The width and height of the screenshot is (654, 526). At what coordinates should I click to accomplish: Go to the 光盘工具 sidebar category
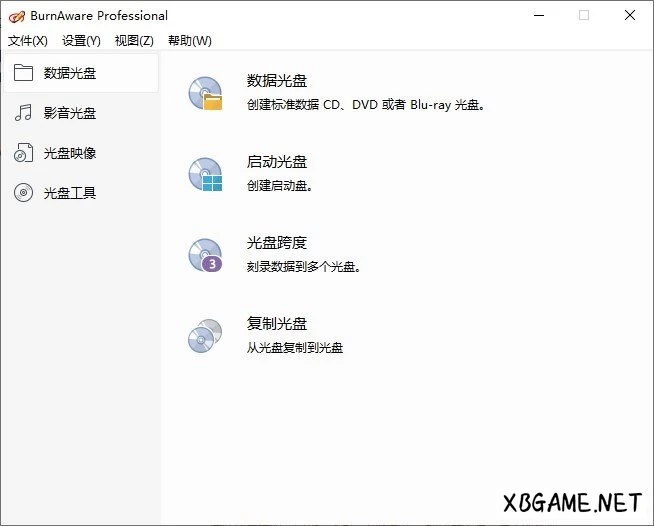pos(70,193)
